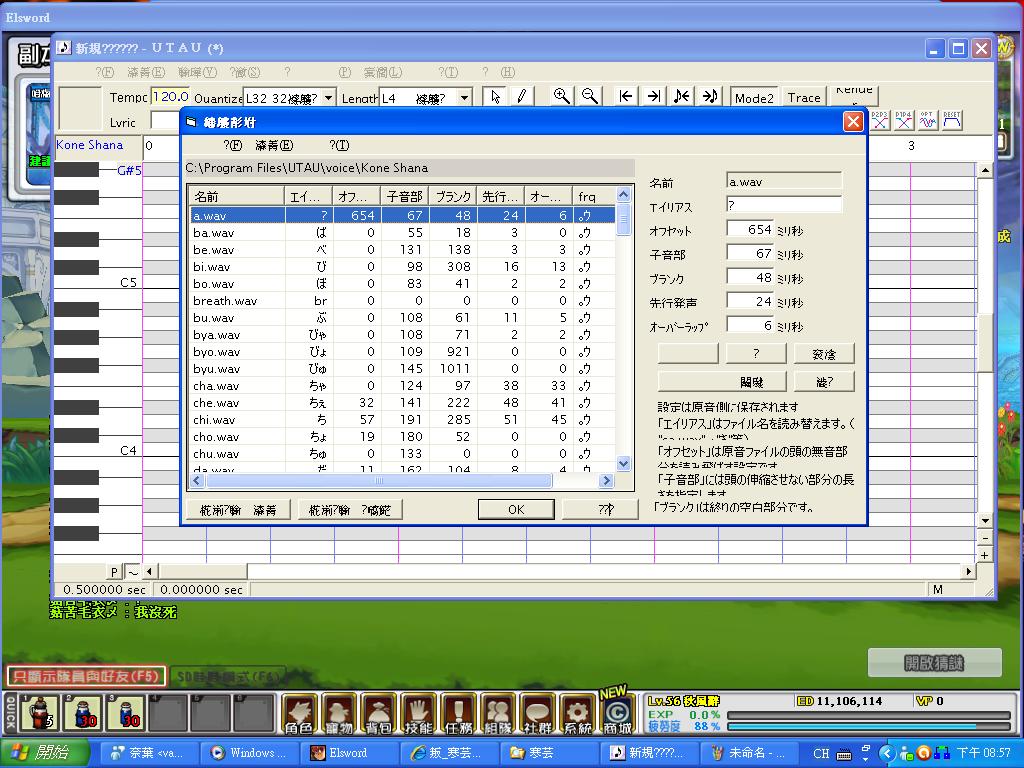Viewport: 1024px width, 768px height.
Task: Open the (T) menu in the voice dialog
Action: tap(340, 145)
